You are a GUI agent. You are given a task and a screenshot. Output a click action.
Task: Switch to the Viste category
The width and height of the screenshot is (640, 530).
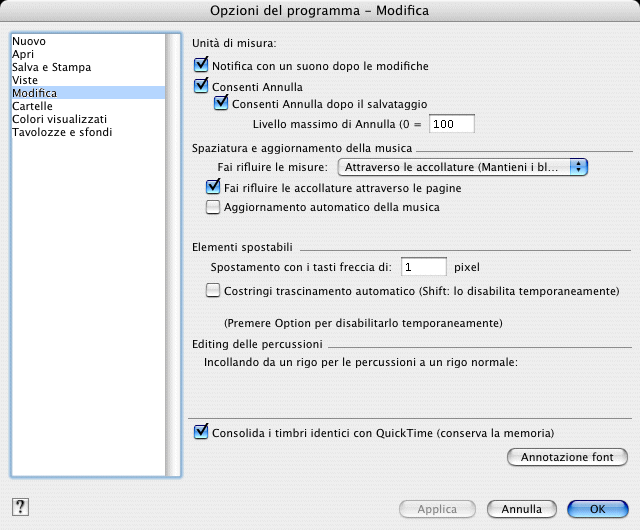(x=26, y=81)
